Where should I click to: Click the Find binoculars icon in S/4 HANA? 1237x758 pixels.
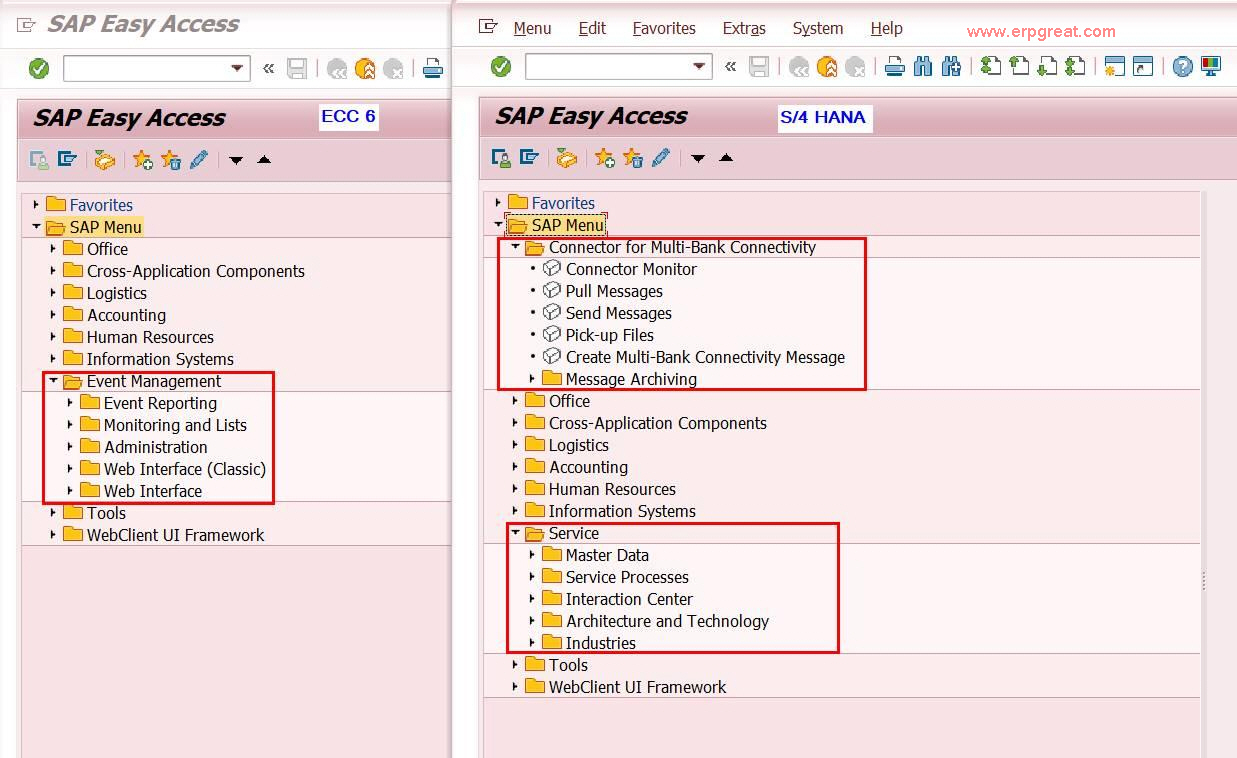pos(923,67)
